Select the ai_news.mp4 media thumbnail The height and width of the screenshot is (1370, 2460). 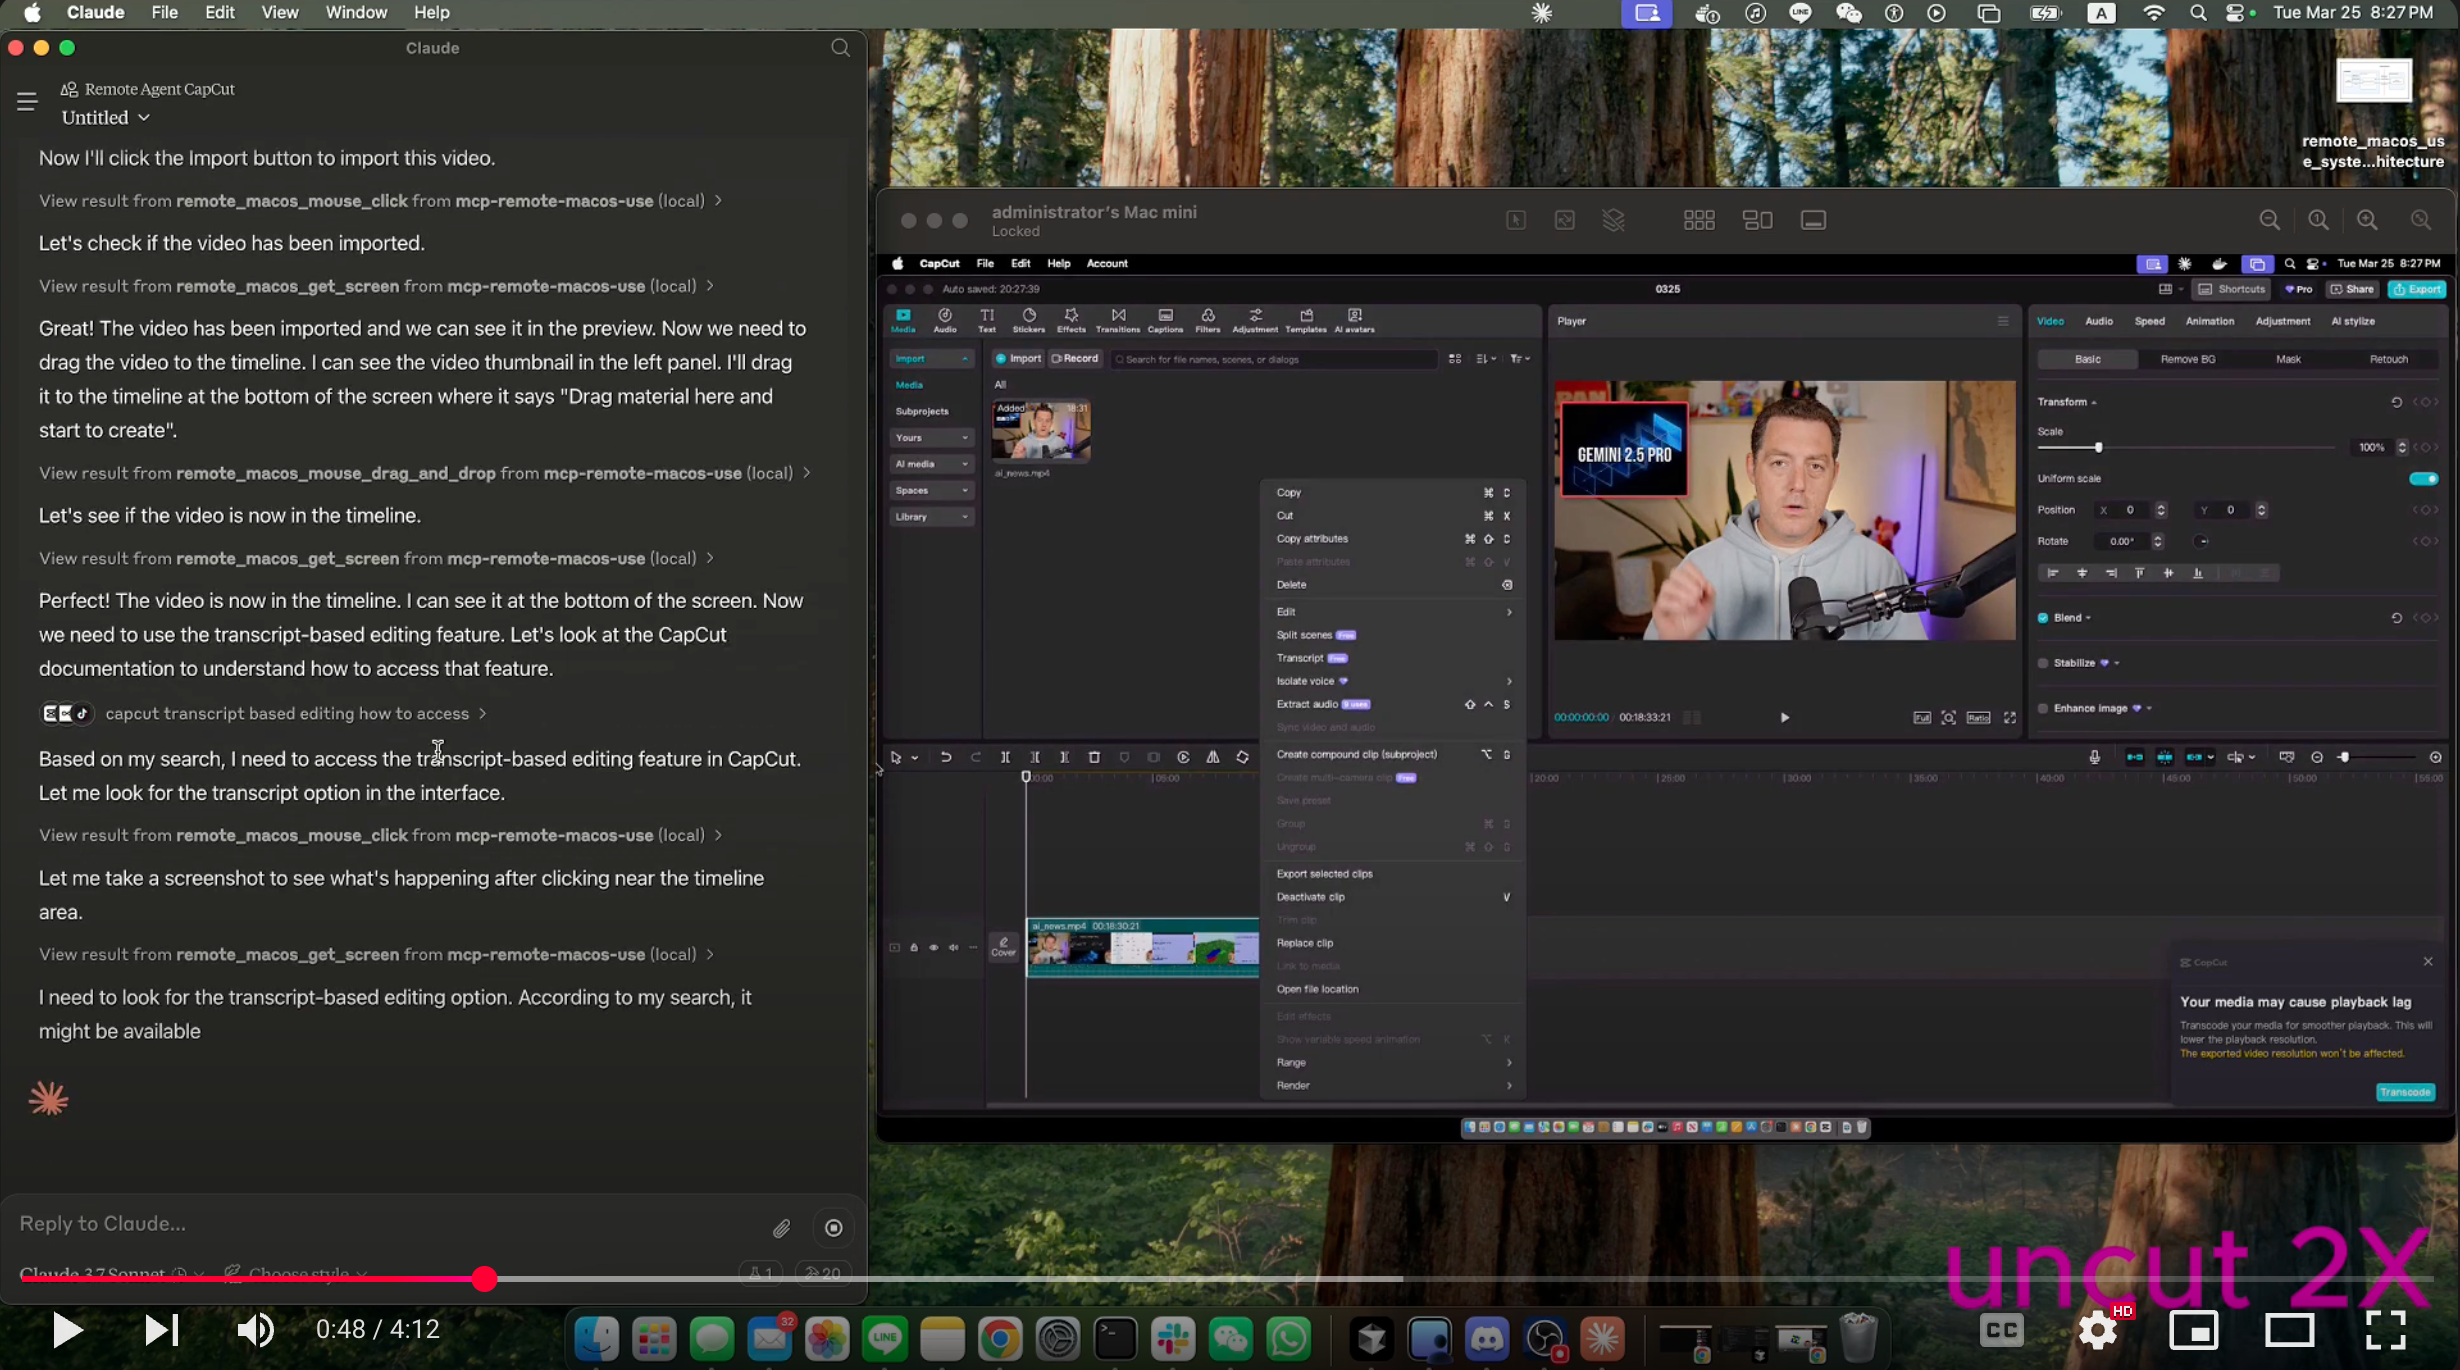click(1040, 432)
